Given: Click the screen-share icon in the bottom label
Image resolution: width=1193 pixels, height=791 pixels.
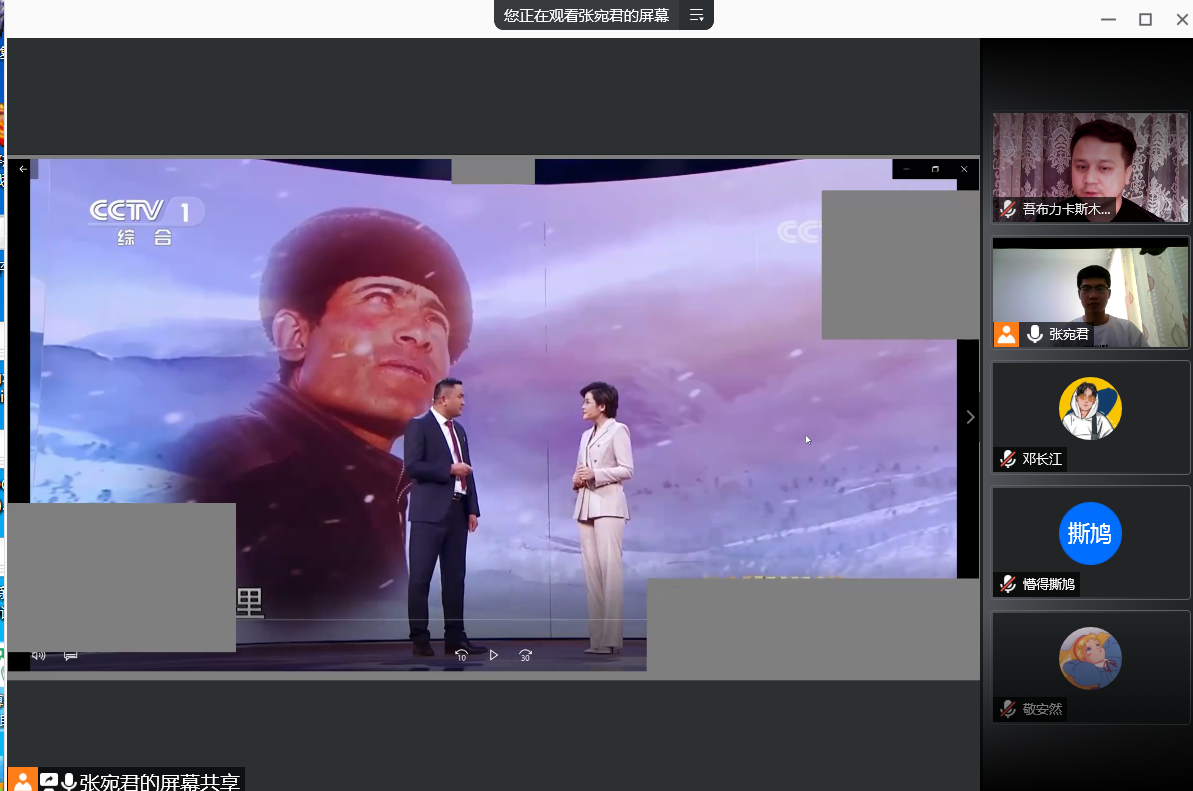Looking at the screenshot, I should point(49,781).
